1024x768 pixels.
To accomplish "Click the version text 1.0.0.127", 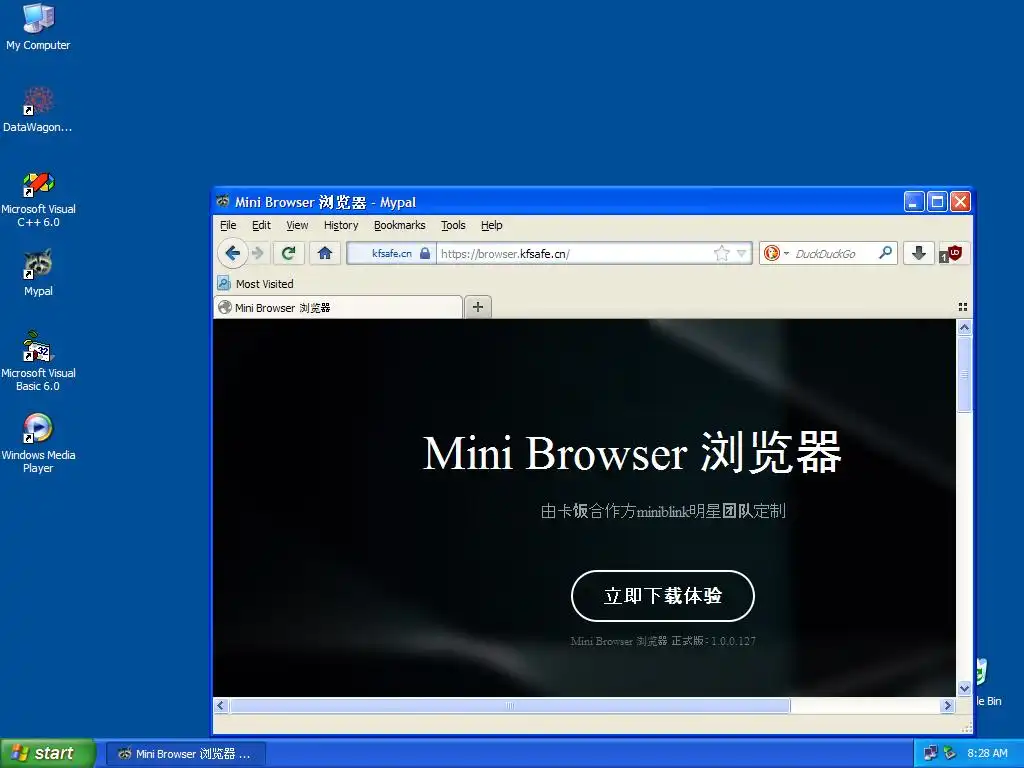I will coord(733,641).
